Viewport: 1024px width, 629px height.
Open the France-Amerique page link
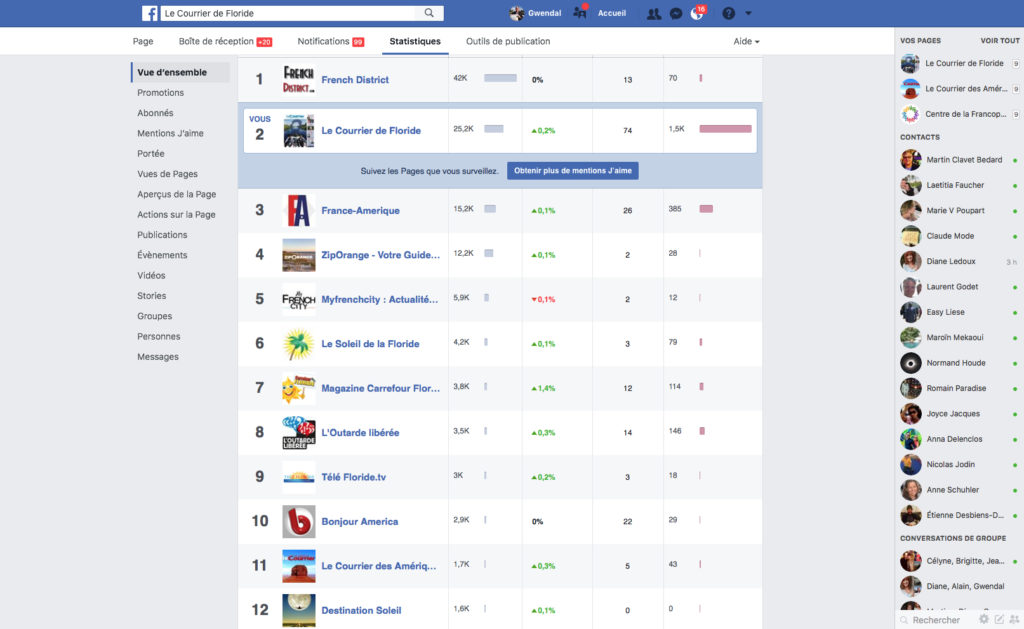(x=360, y=210)
